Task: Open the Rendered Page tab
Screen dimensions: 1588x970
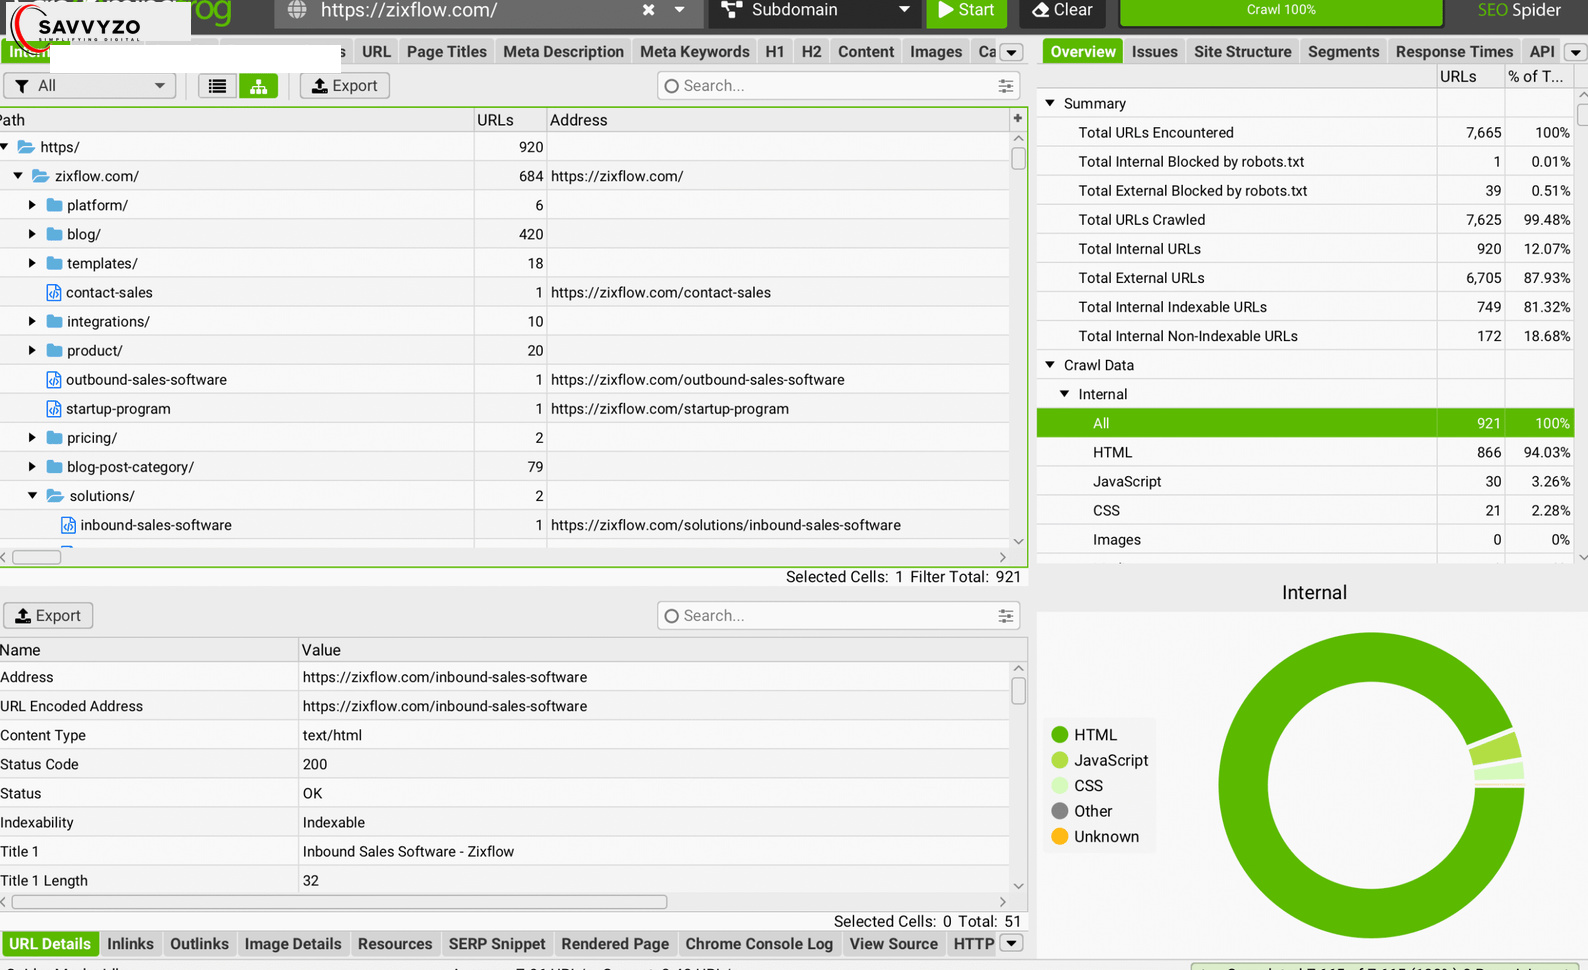Action: (x=615, y=943)
